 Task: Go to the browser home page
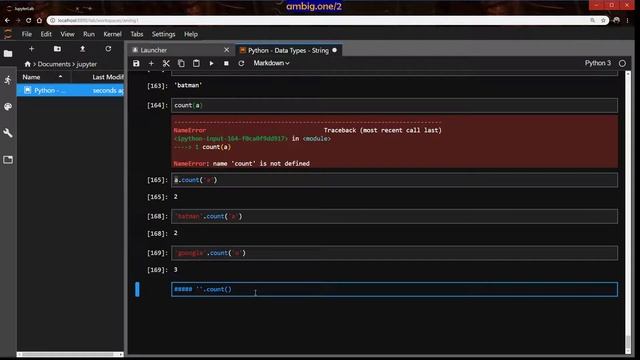tap(39, 20)
